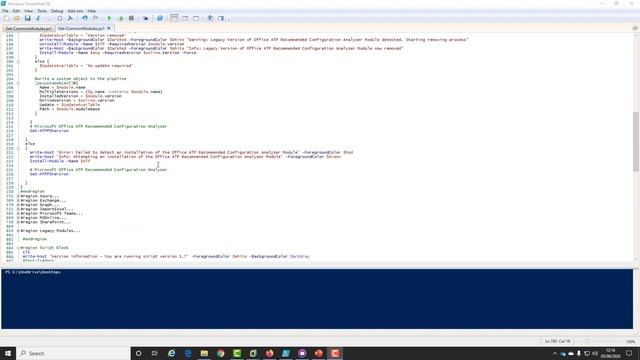Open the Add-ons menu
This screenshot has width=640, height=360.
[x=75, y=11]
